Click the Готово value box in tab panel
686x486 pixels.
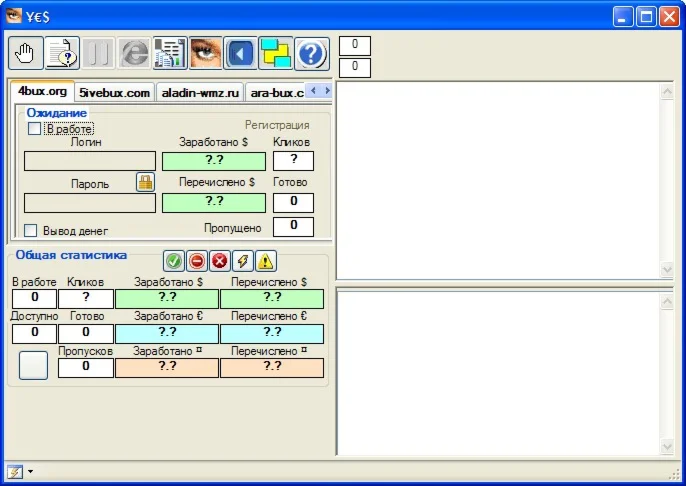pyautogui.click(x=294, y=203)
